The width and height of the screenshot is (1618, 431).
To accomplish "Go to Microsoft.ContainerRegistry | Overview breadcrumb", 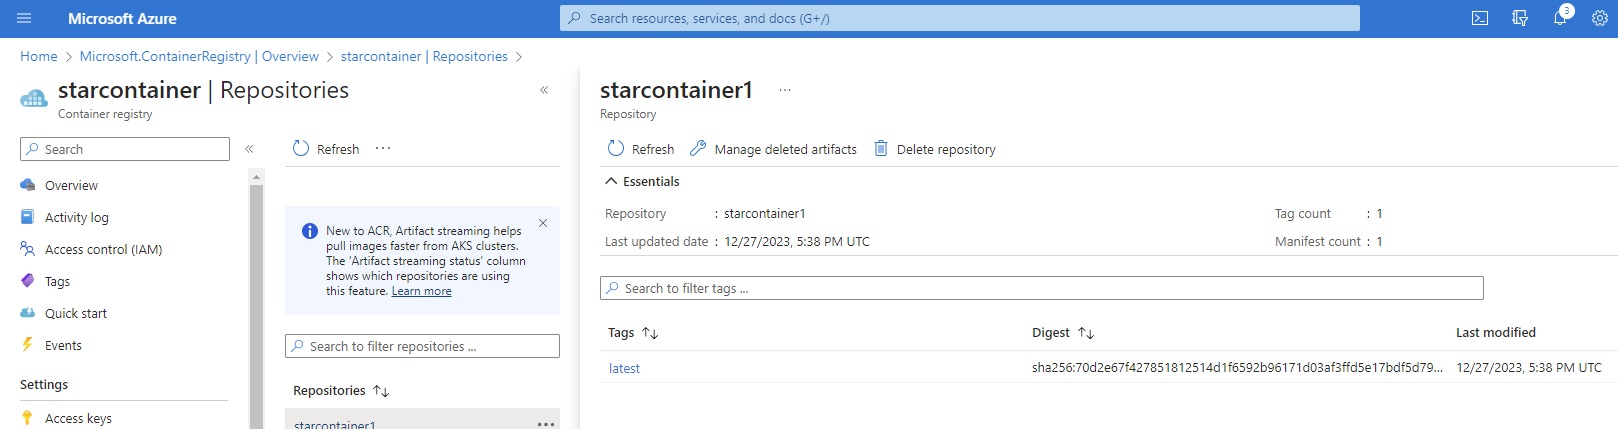I will [199, 56].
